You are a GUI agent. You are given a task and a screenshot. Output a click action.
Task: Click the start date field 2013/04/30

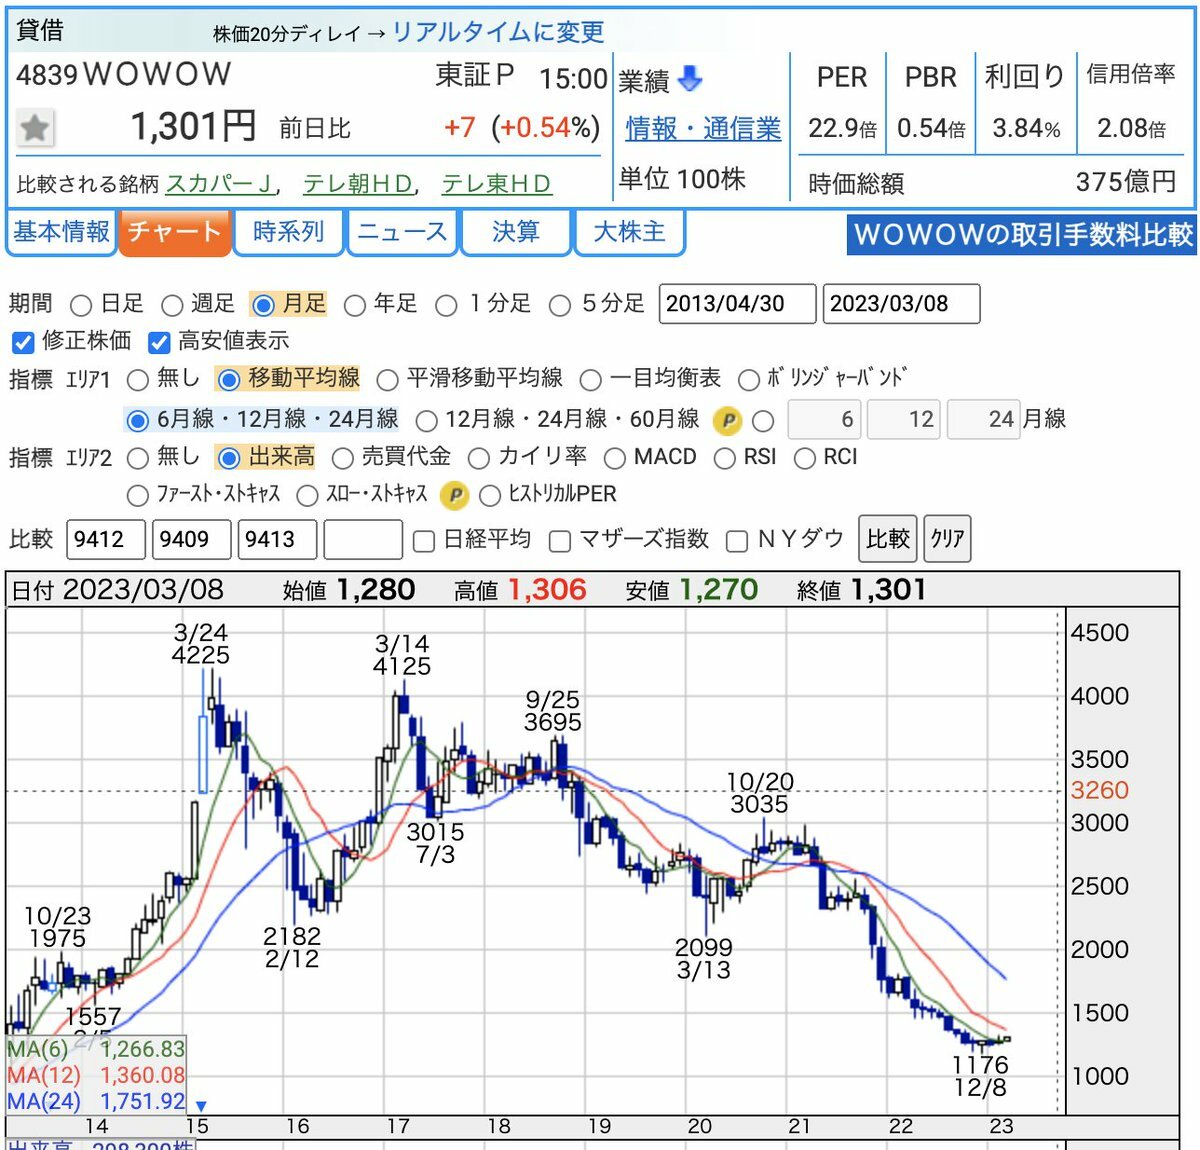coord(737,304)
